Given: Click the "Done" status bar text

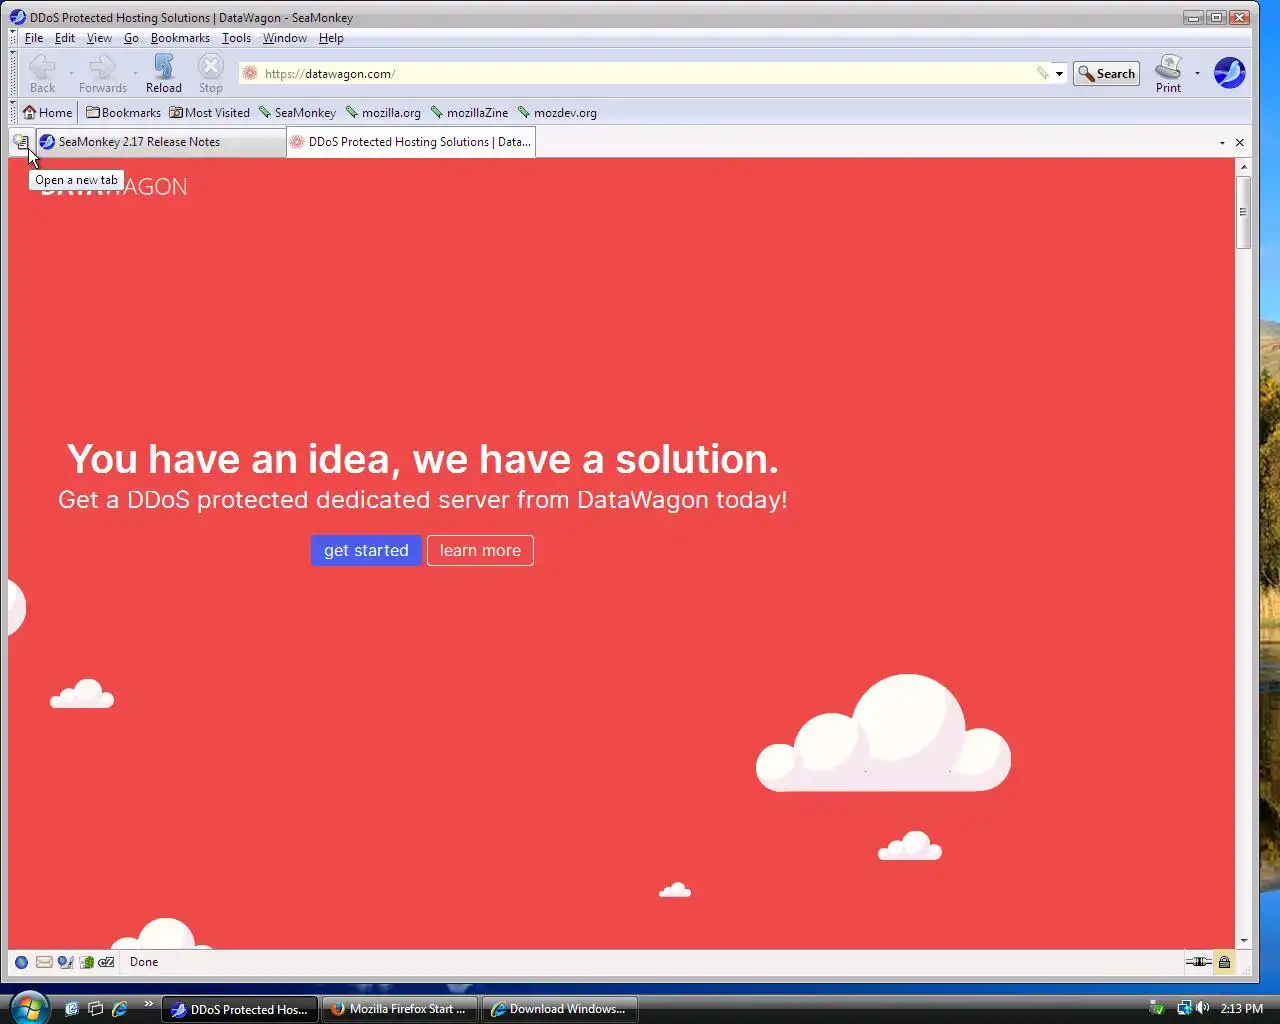Looking at the screenshot, I should pyautogui.click(x=144, y=962).
